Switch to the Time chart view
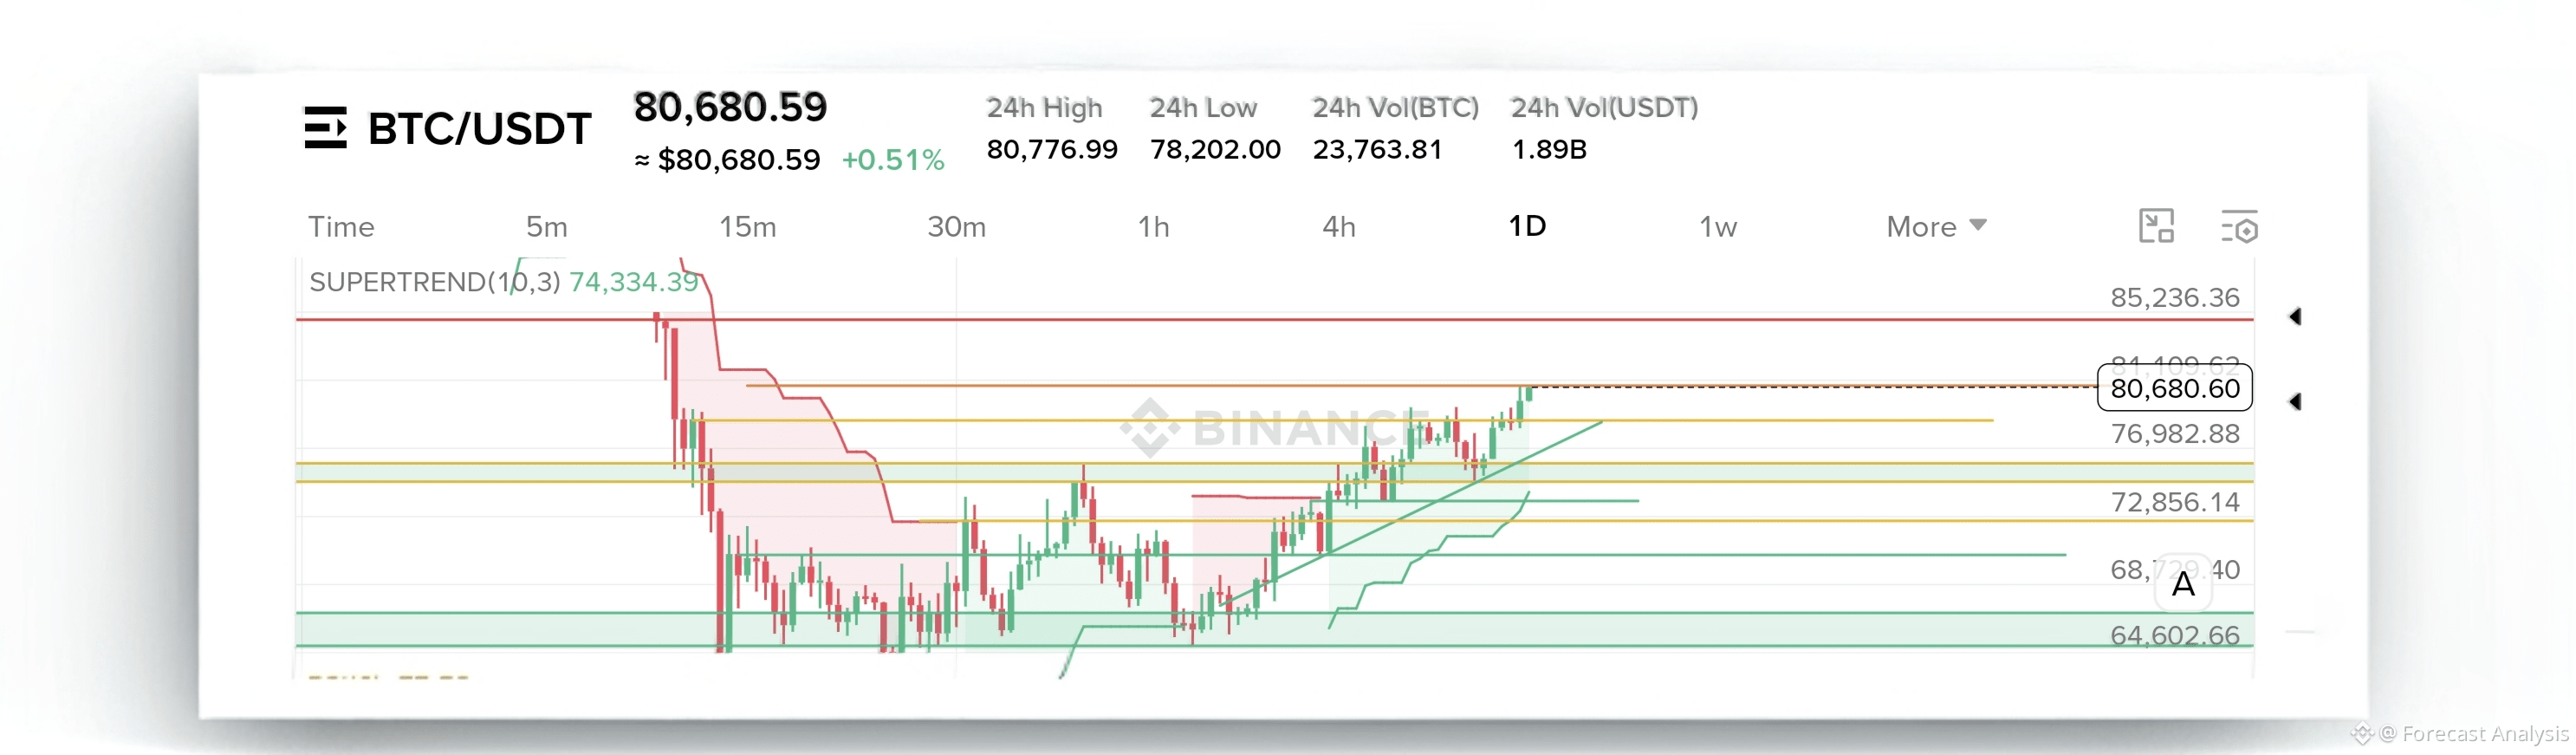2576x755 pixels. [x=341, y=227]
